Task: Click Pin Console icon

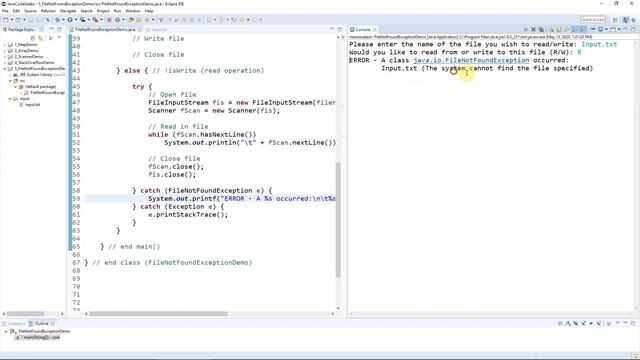Action: coord(593,29)
